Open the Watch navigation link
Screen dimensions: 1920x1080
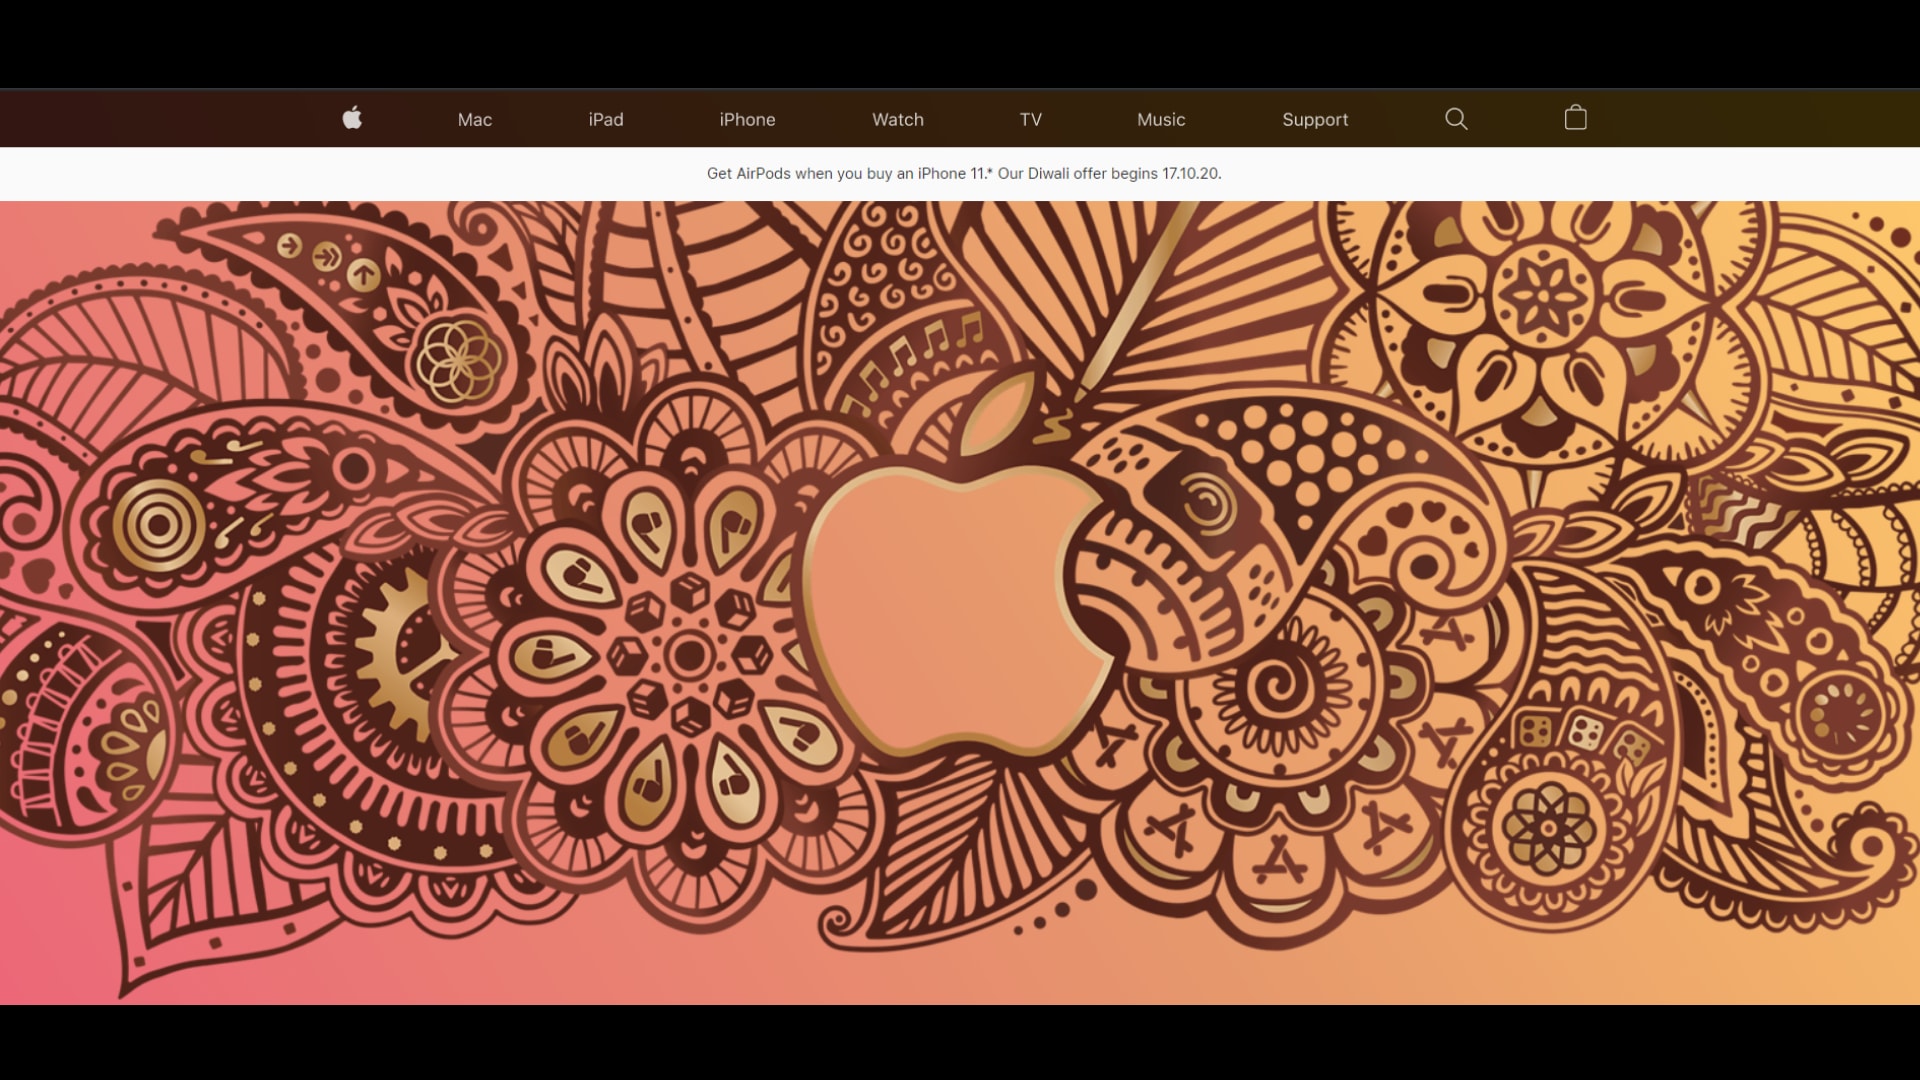[x=898, y=119]
